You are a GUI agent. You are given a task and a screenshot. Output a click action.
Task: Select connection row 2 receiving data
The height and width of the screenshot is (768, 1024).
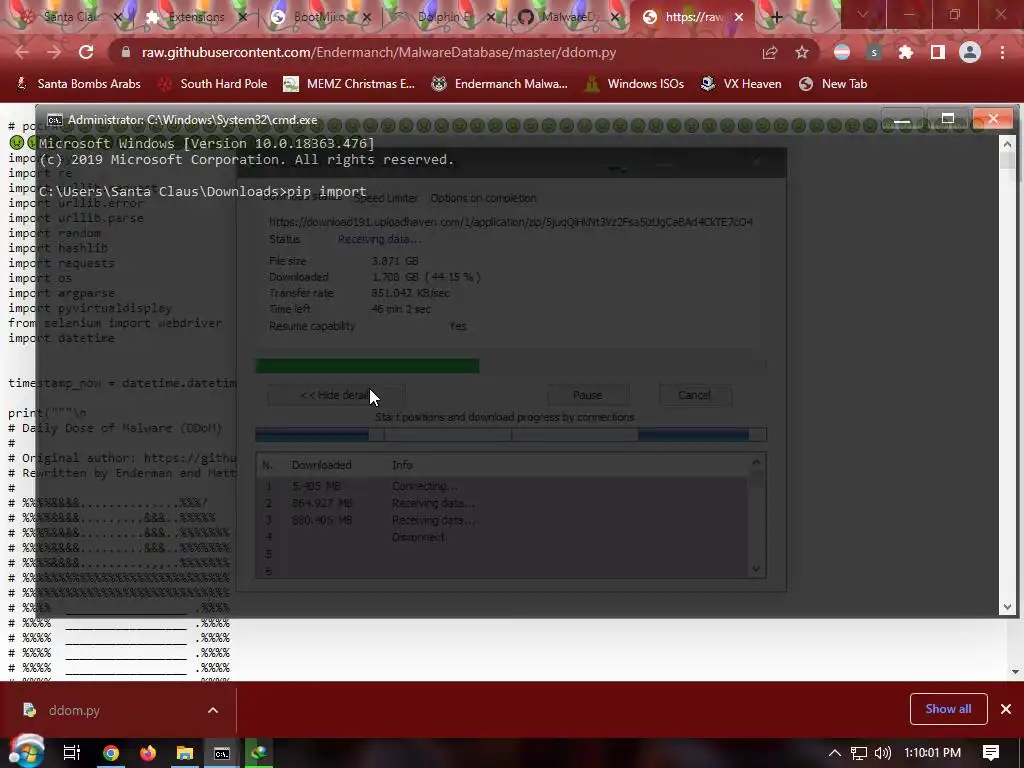tap(504, 504)
